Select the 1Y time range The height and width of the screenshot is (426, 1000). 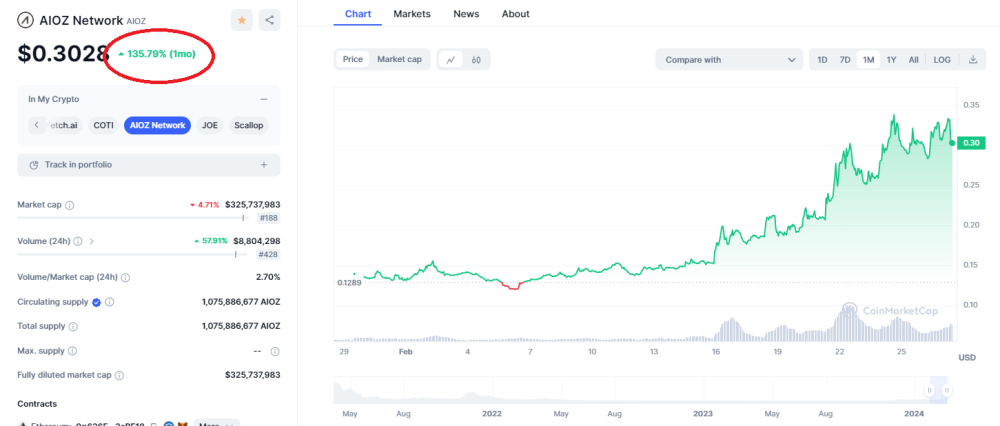click(x=891, y=60)
